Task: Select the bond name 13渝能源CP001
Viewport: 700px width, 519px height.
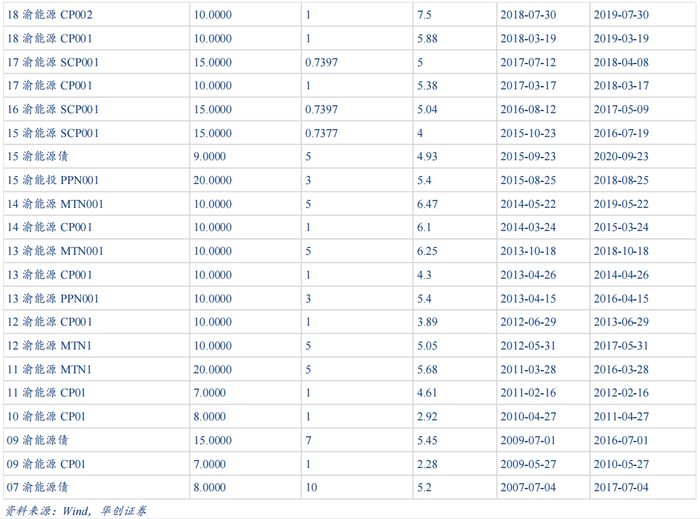Action: point(50,275)
